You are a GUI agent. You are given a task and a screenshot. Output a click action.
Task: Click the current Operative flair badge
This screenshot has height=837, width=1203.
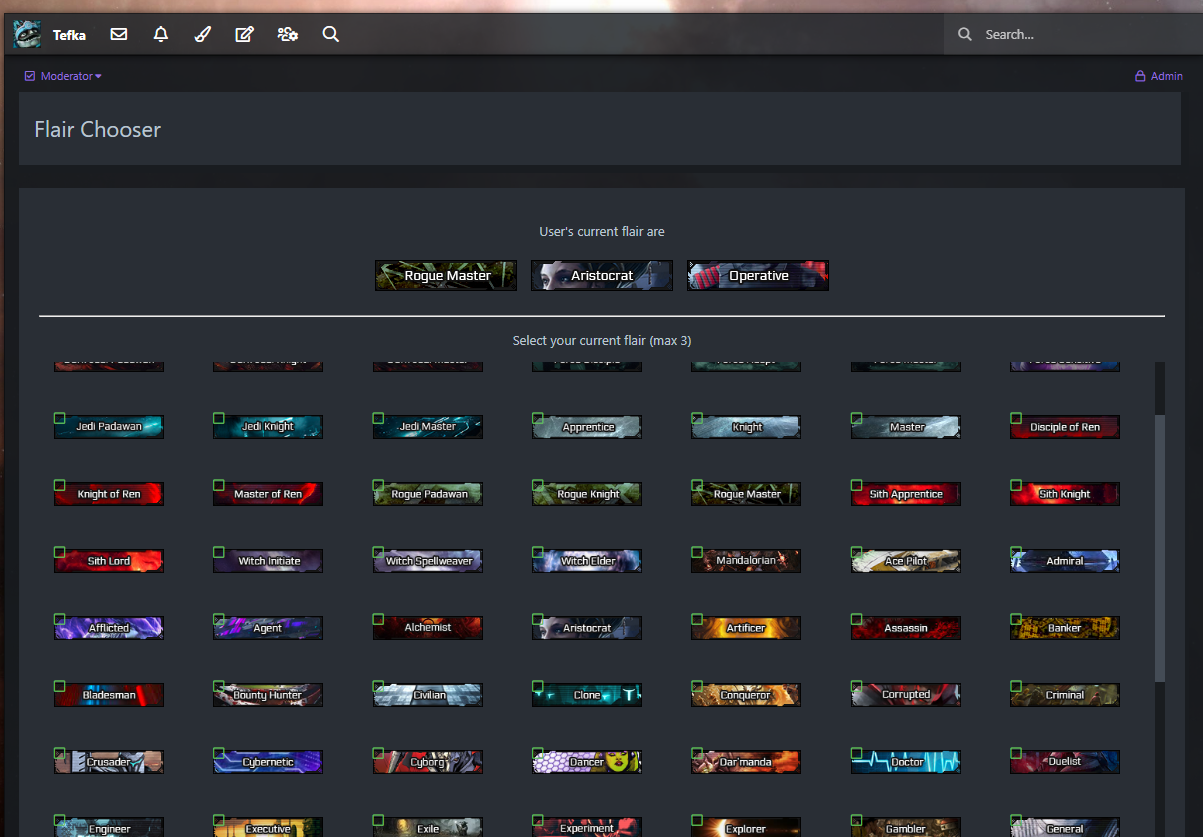[x=758, y=276]
